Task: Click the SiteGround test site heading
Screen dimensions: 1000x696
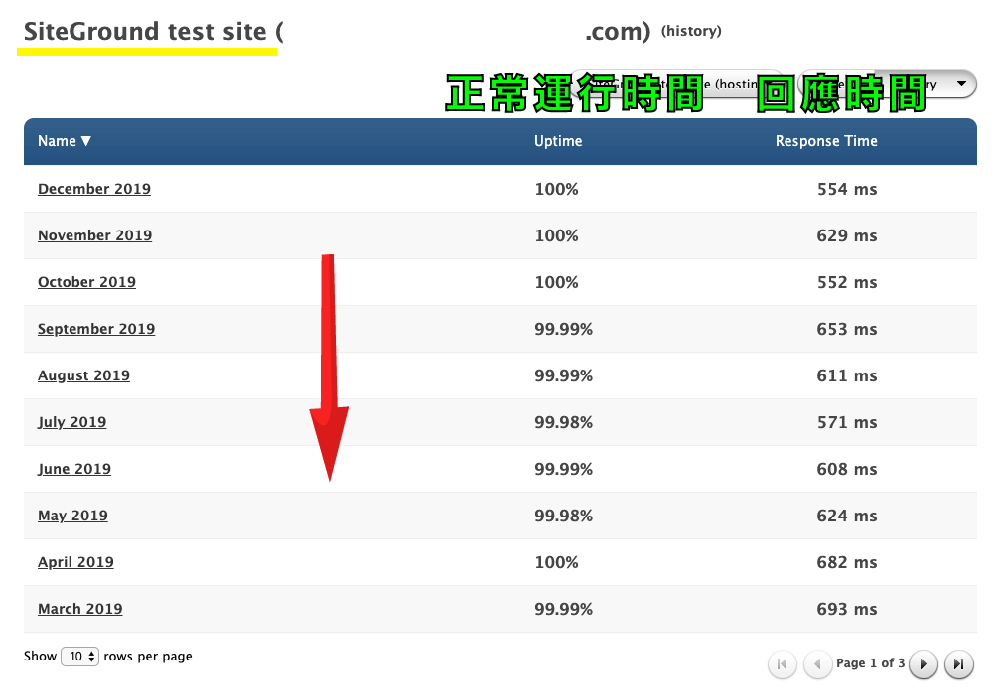Action: 145,31
